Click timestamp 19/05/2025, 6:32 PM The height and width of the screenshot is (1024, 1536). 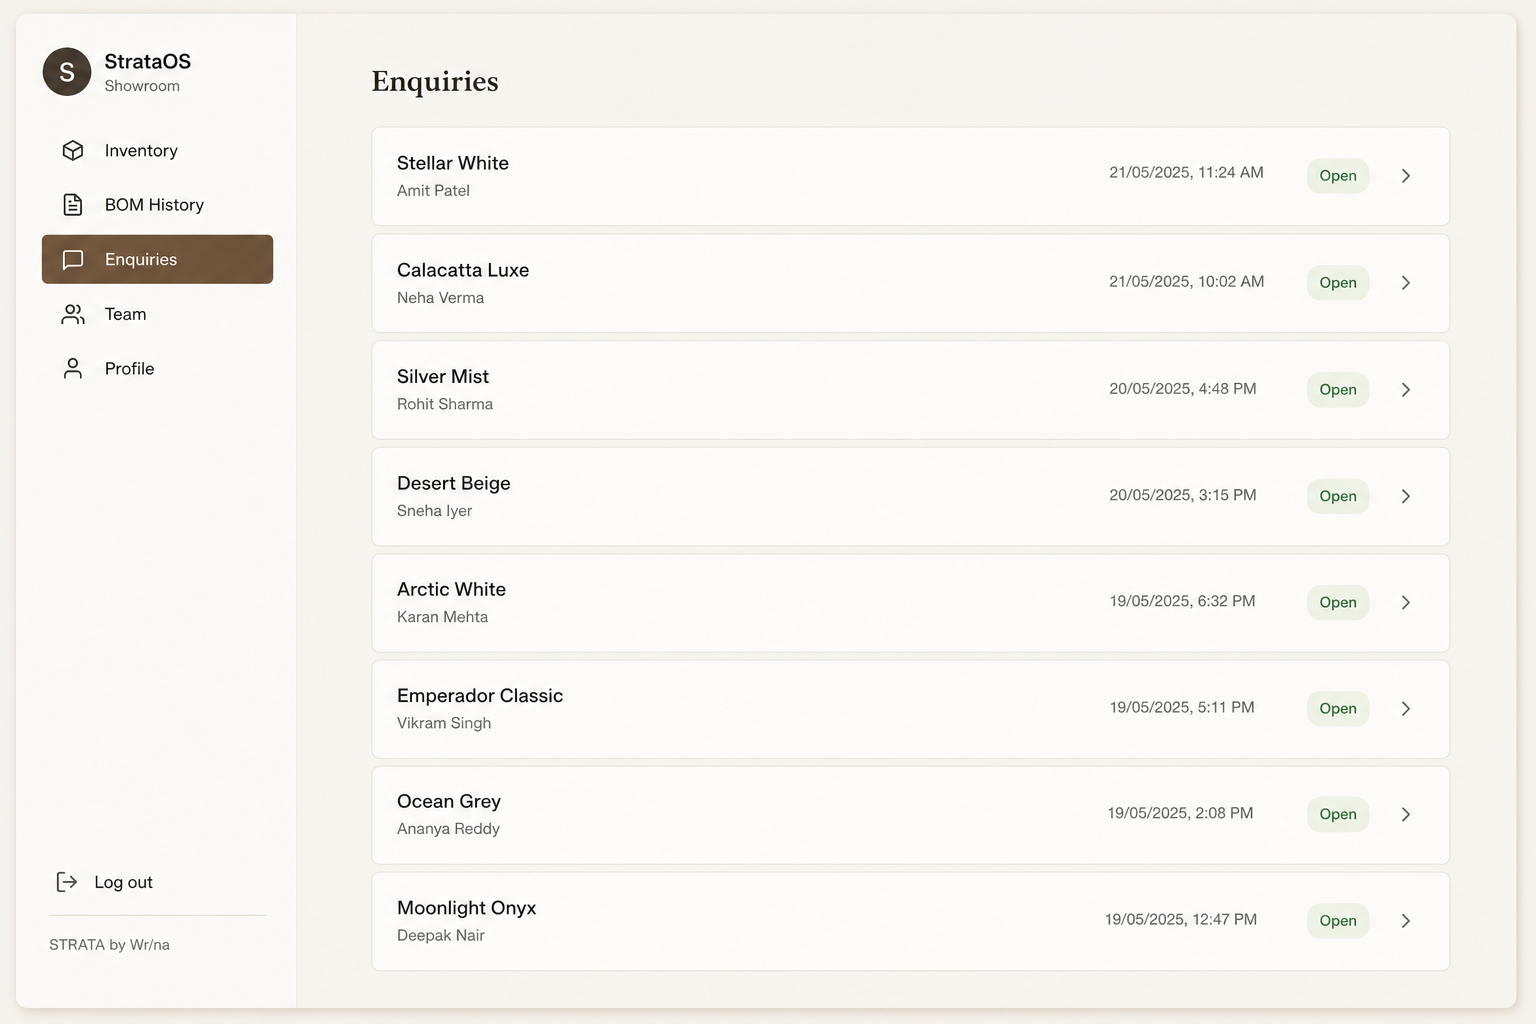click(x=1182, y=601)
